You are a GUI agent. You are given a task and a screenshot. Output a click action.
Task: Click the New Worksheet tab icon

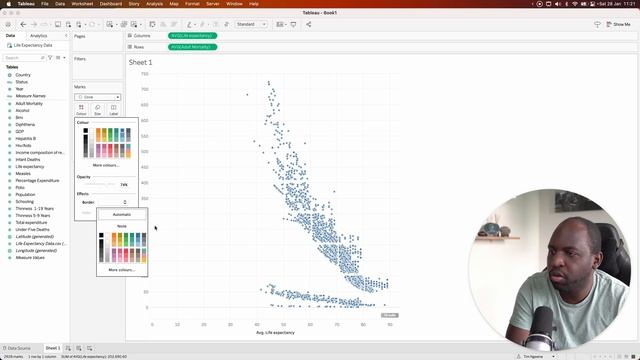(x=68, y=348)
